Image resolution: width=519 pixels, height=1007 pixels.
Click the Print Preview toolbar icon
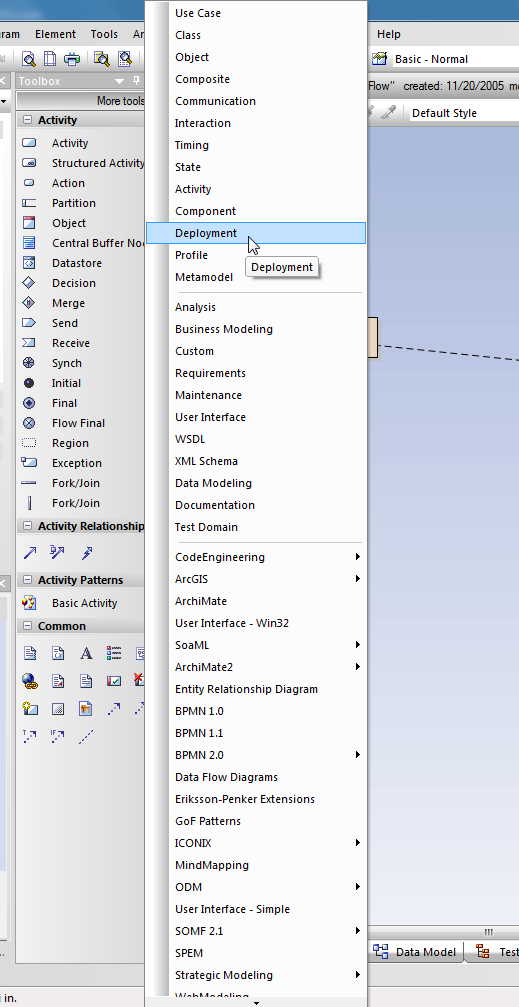[29, 59]
